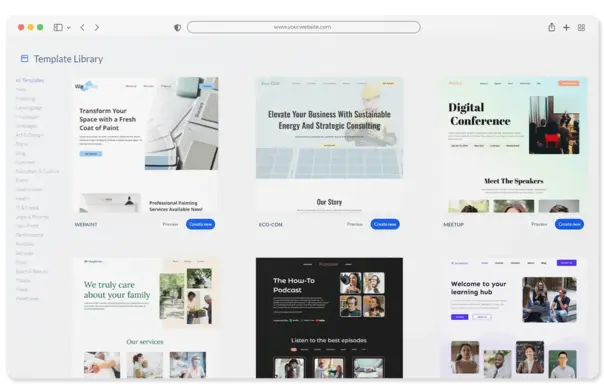Preview the ECO-CON template

[x=355, y=224]
